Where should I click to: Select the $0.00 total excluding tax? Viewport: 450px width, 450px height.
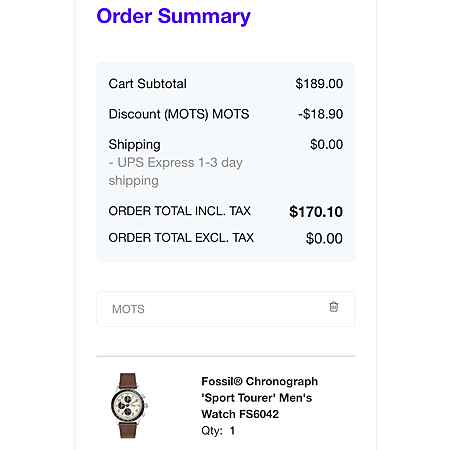click(x=324, y=238)
